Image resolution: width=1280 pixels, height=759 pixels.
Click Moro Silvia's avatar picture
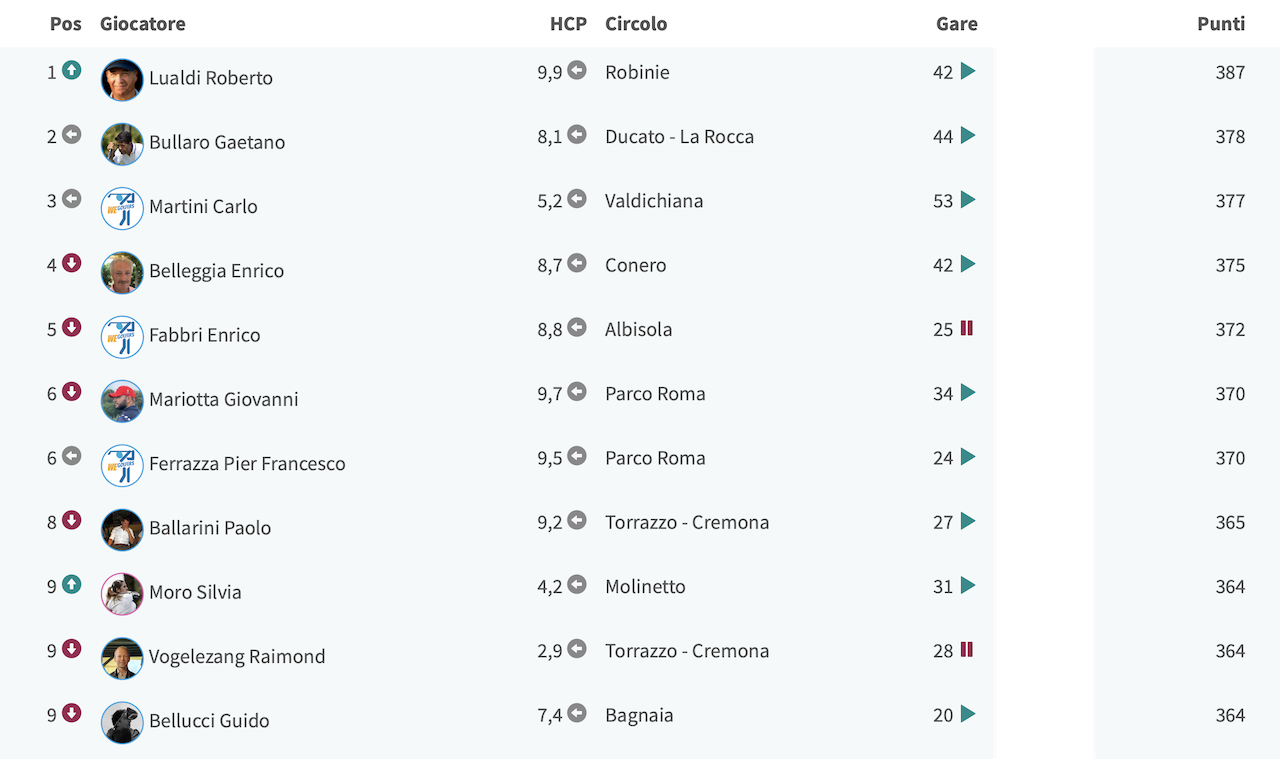[122, 593]
